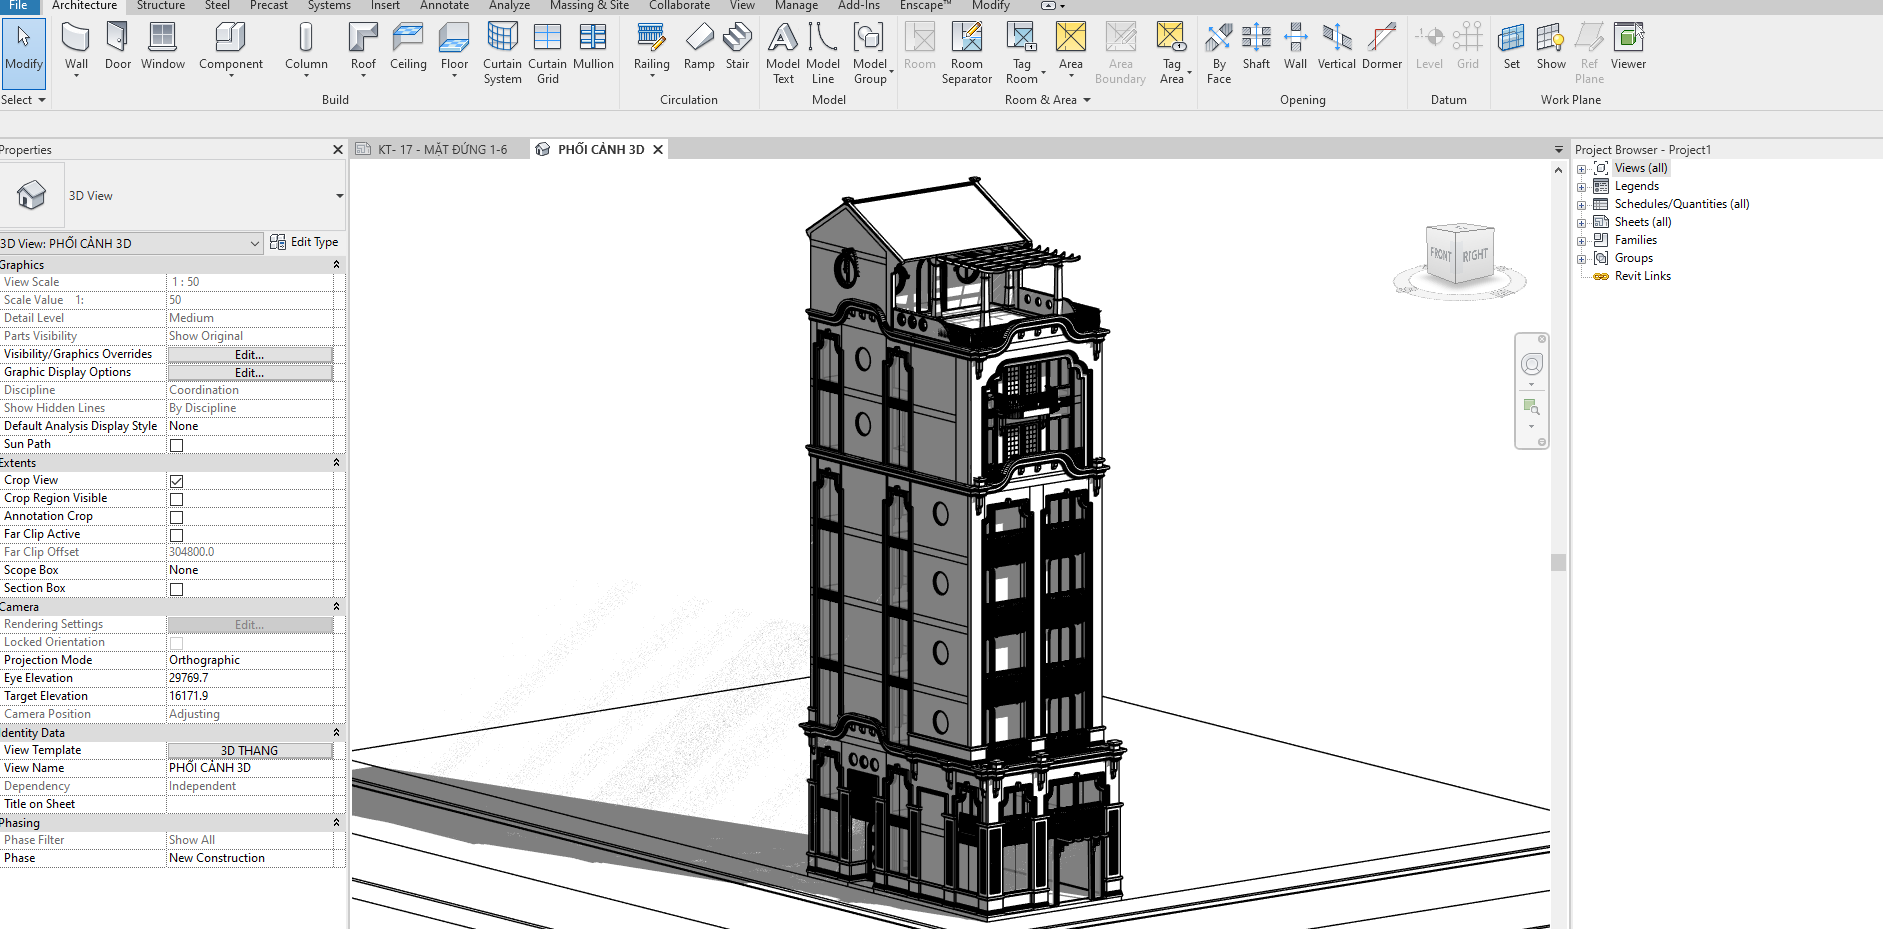Enable the Sun Path checkbox
The width and height of the screenshot is (1883, 929).
[x=177, y=445]
